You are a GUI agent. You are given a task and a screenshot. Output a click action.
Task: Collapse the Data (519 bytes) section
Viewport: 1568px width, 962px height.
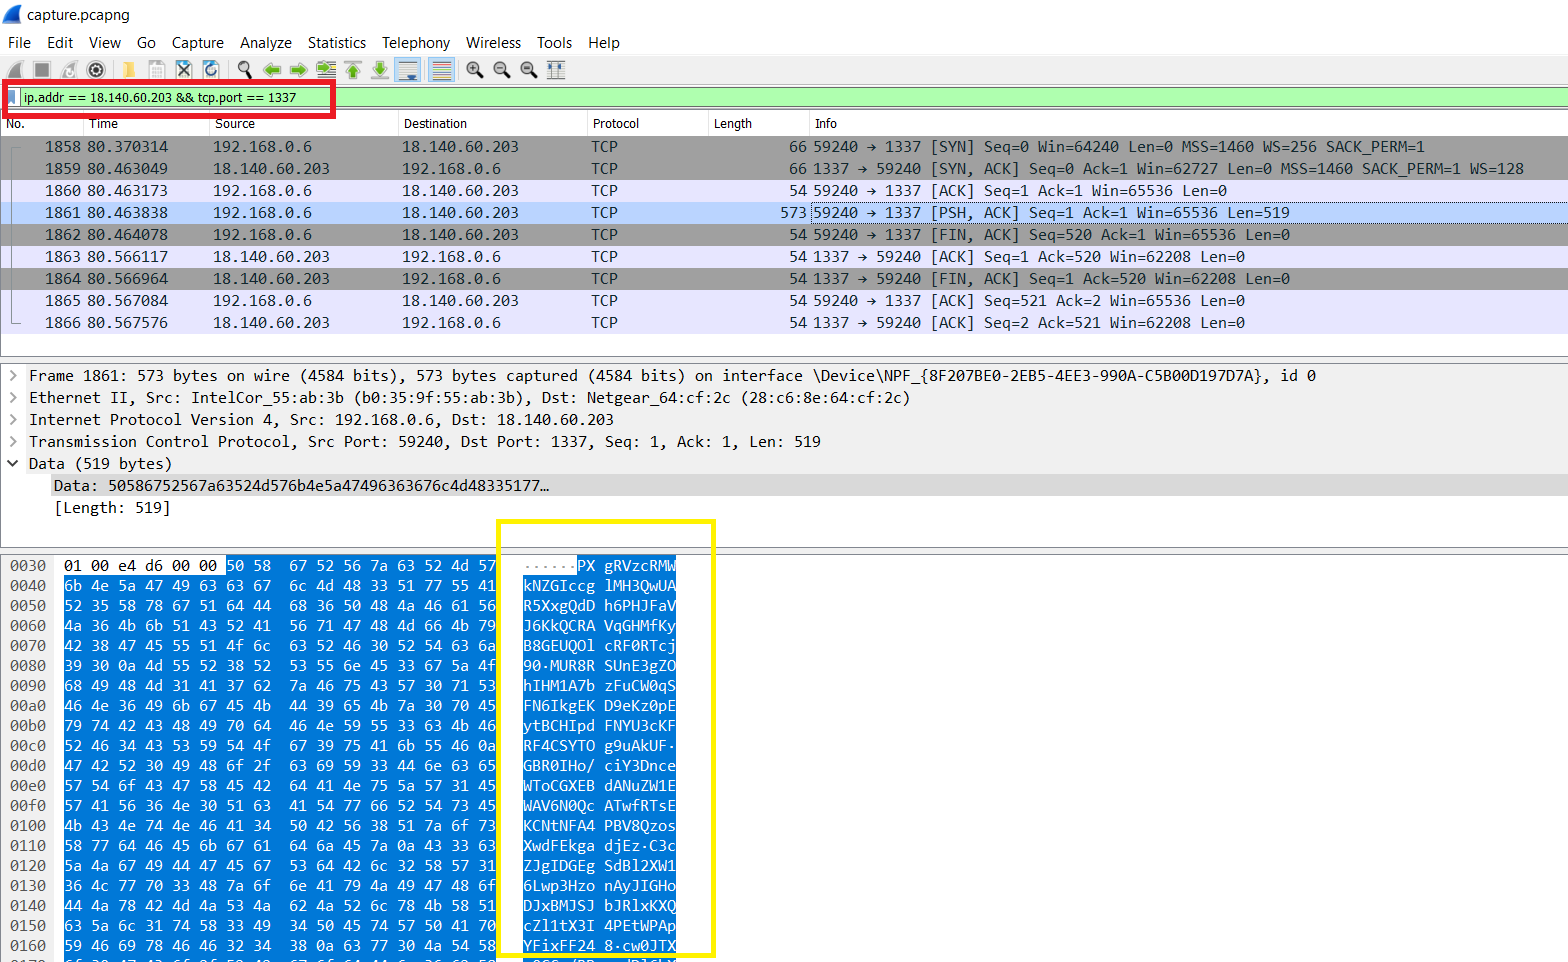click(x=13, y=464)
